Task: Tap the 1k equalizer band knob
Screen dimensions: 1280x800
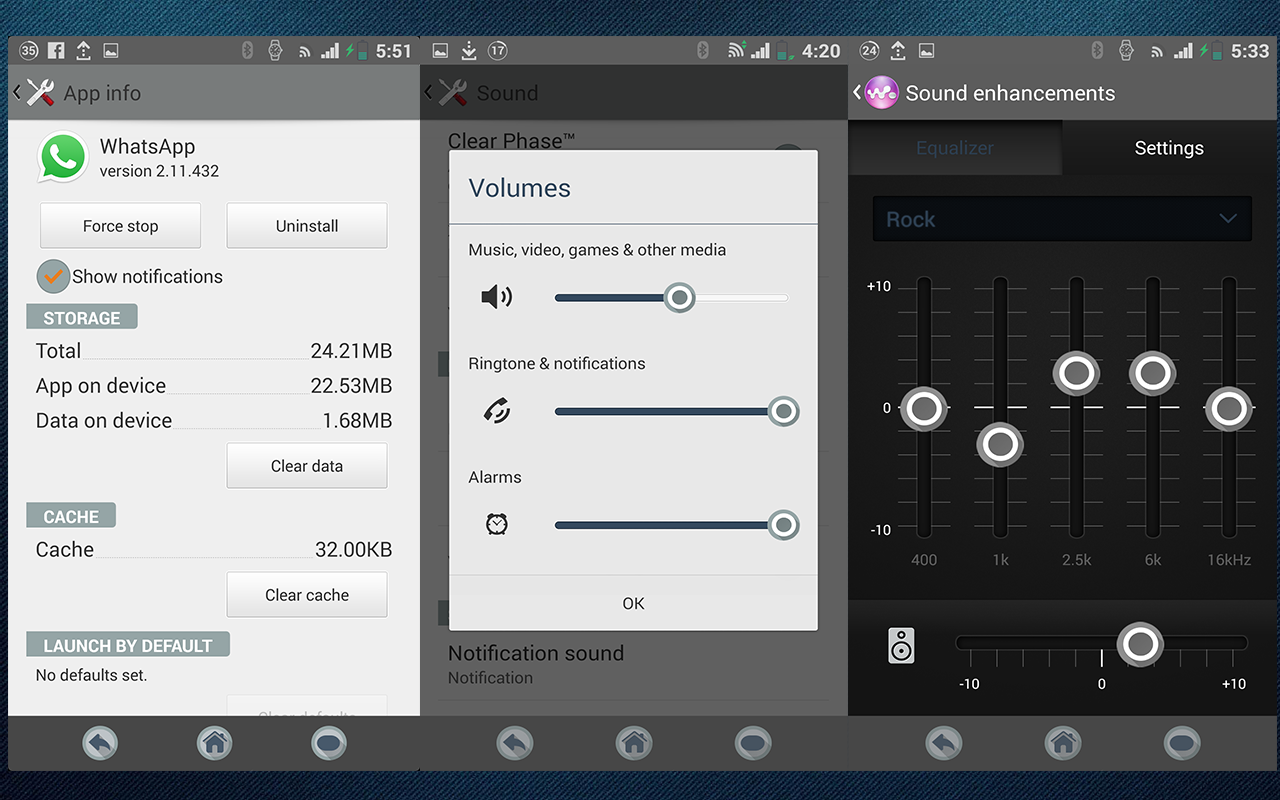Action: point(1000,444)
